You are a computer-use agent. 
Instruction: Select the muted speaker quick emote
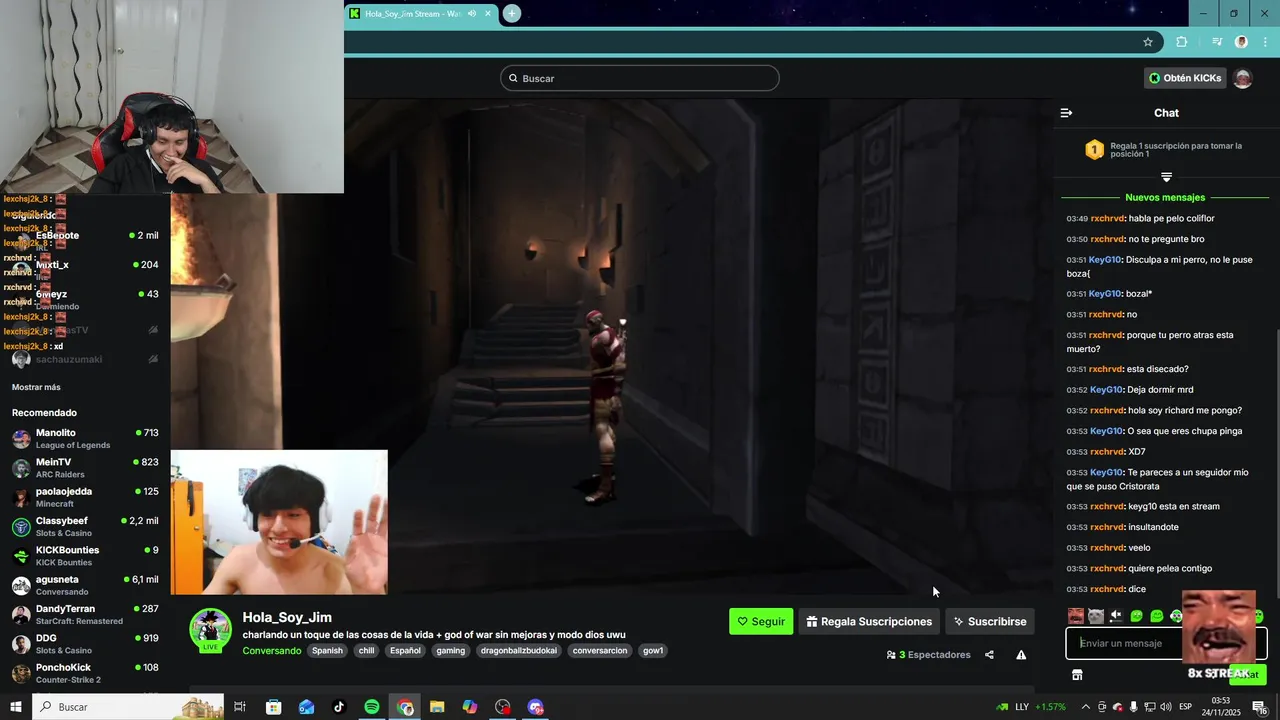1116,616
